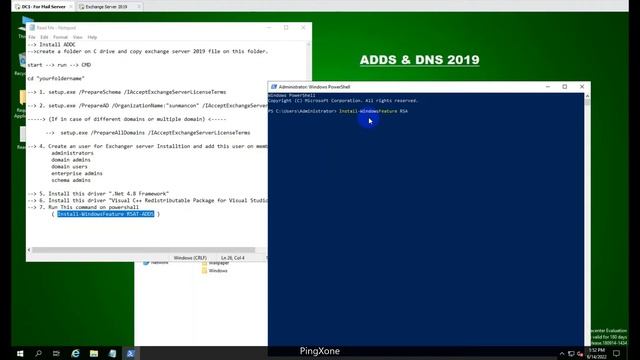The width and height of the screenshot is (640, 360).
Task: Open the Notepad taskbar icon
Action: coord(112,353)
